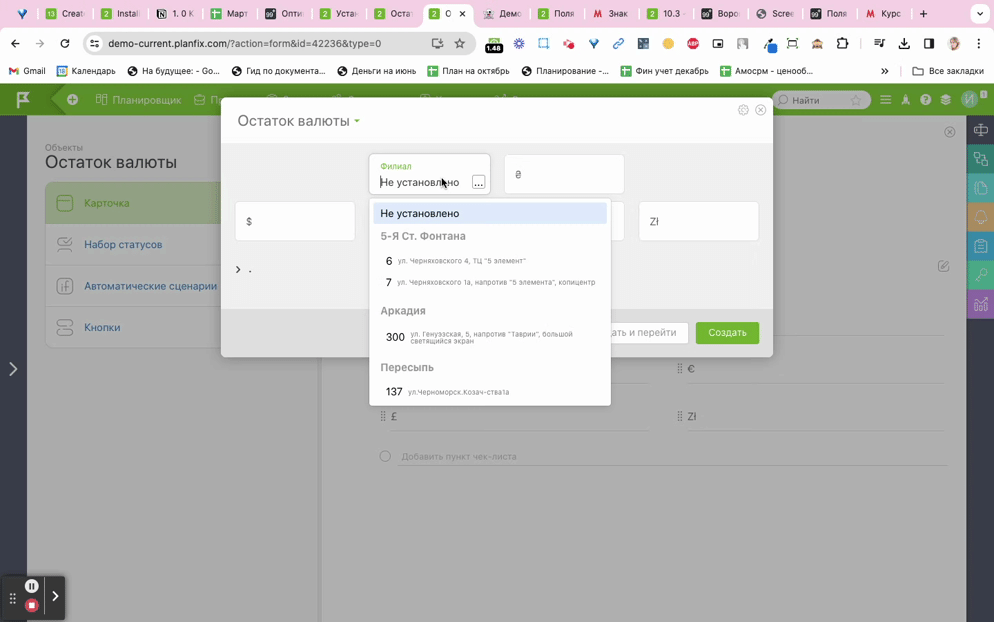Open the help question mark icon

click(x=925, y=100)
